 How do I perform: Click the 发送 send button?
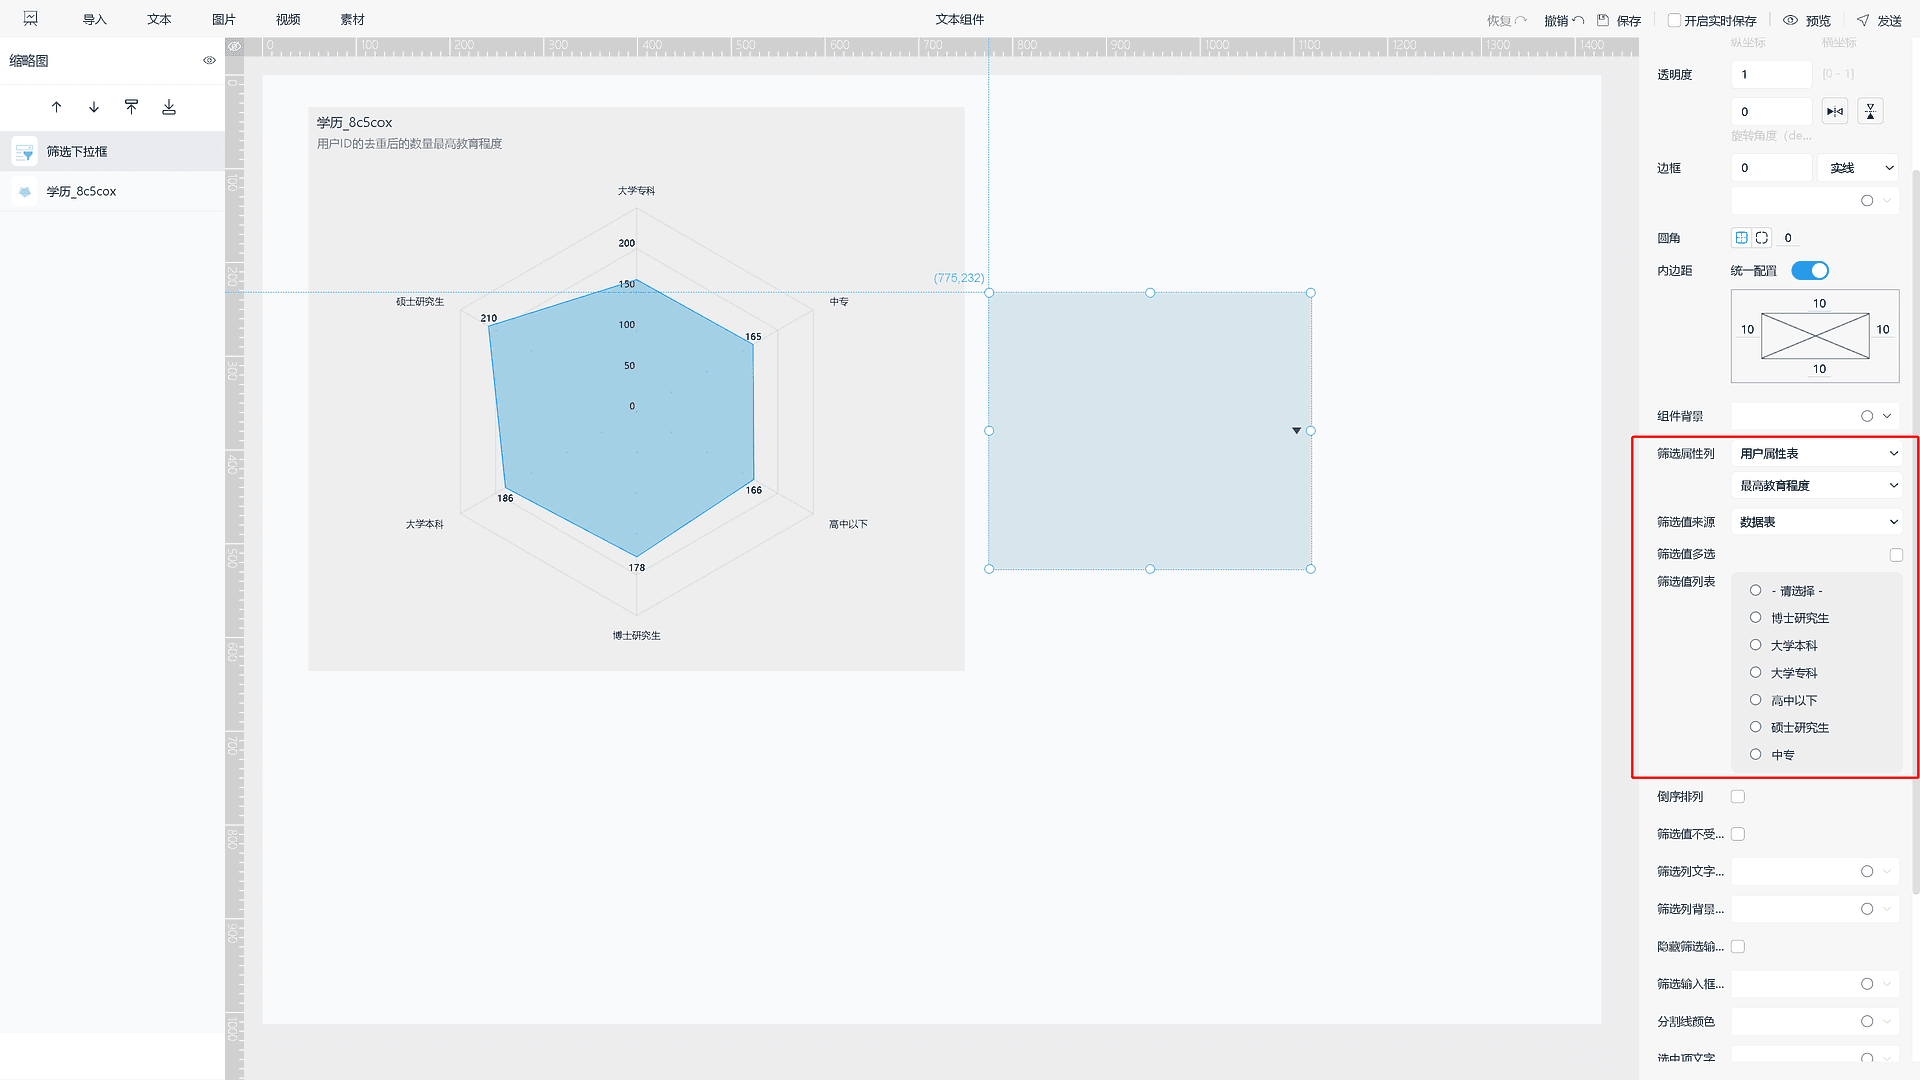[x=1879, y=20]
